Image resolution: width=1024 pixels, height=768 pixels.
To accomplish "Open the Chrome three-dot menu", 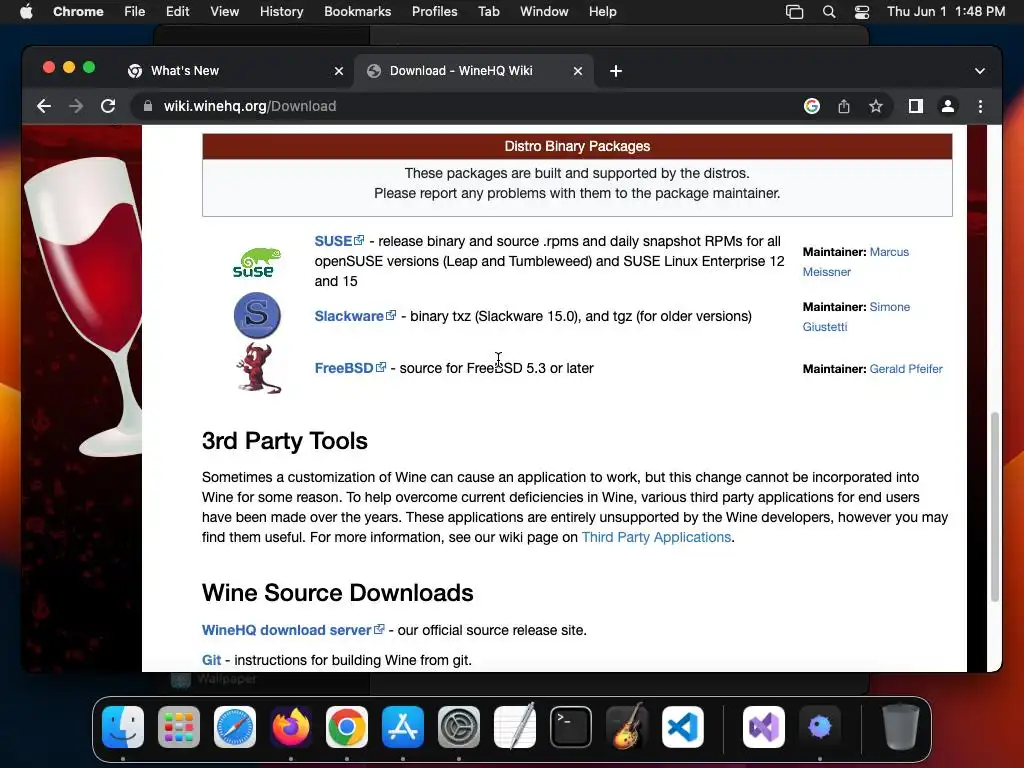I will pos(980,106).
